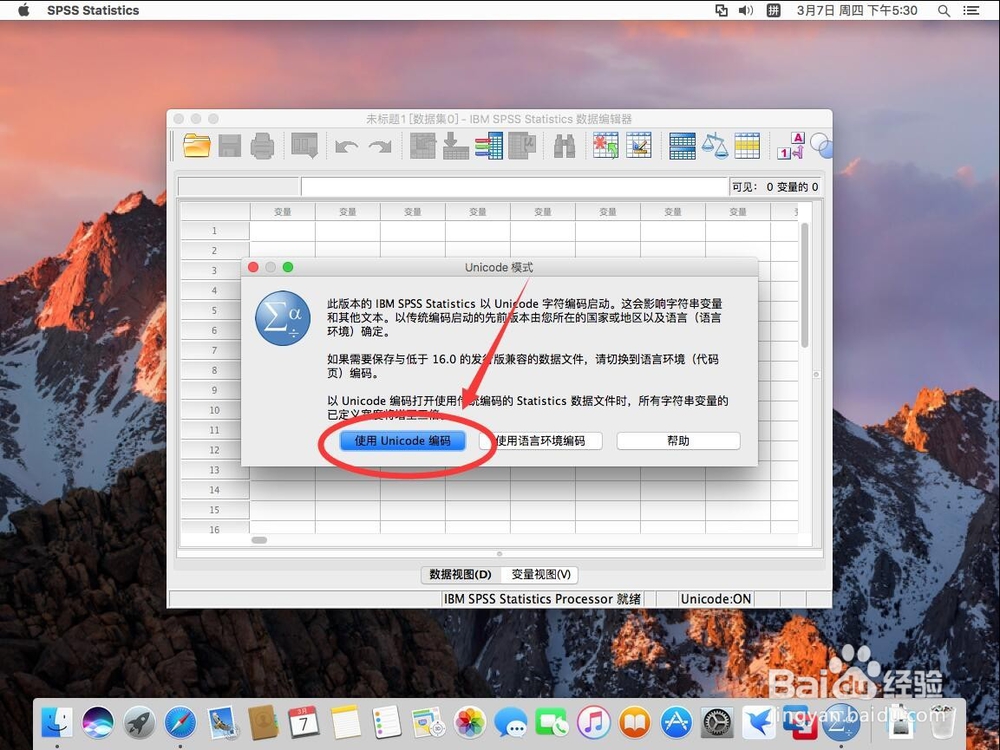Viewport: 1000px width, 750px height.
Task: Click the horizontal scrollbar thumb below the grid
Action: pyautogui.click(x=260, y=540)
